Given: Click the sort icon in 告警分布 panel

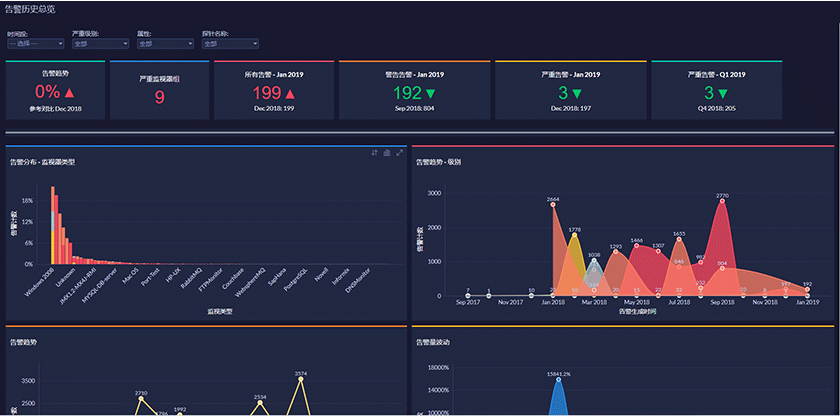Looking at the screenshot, I should pos(374,153).
